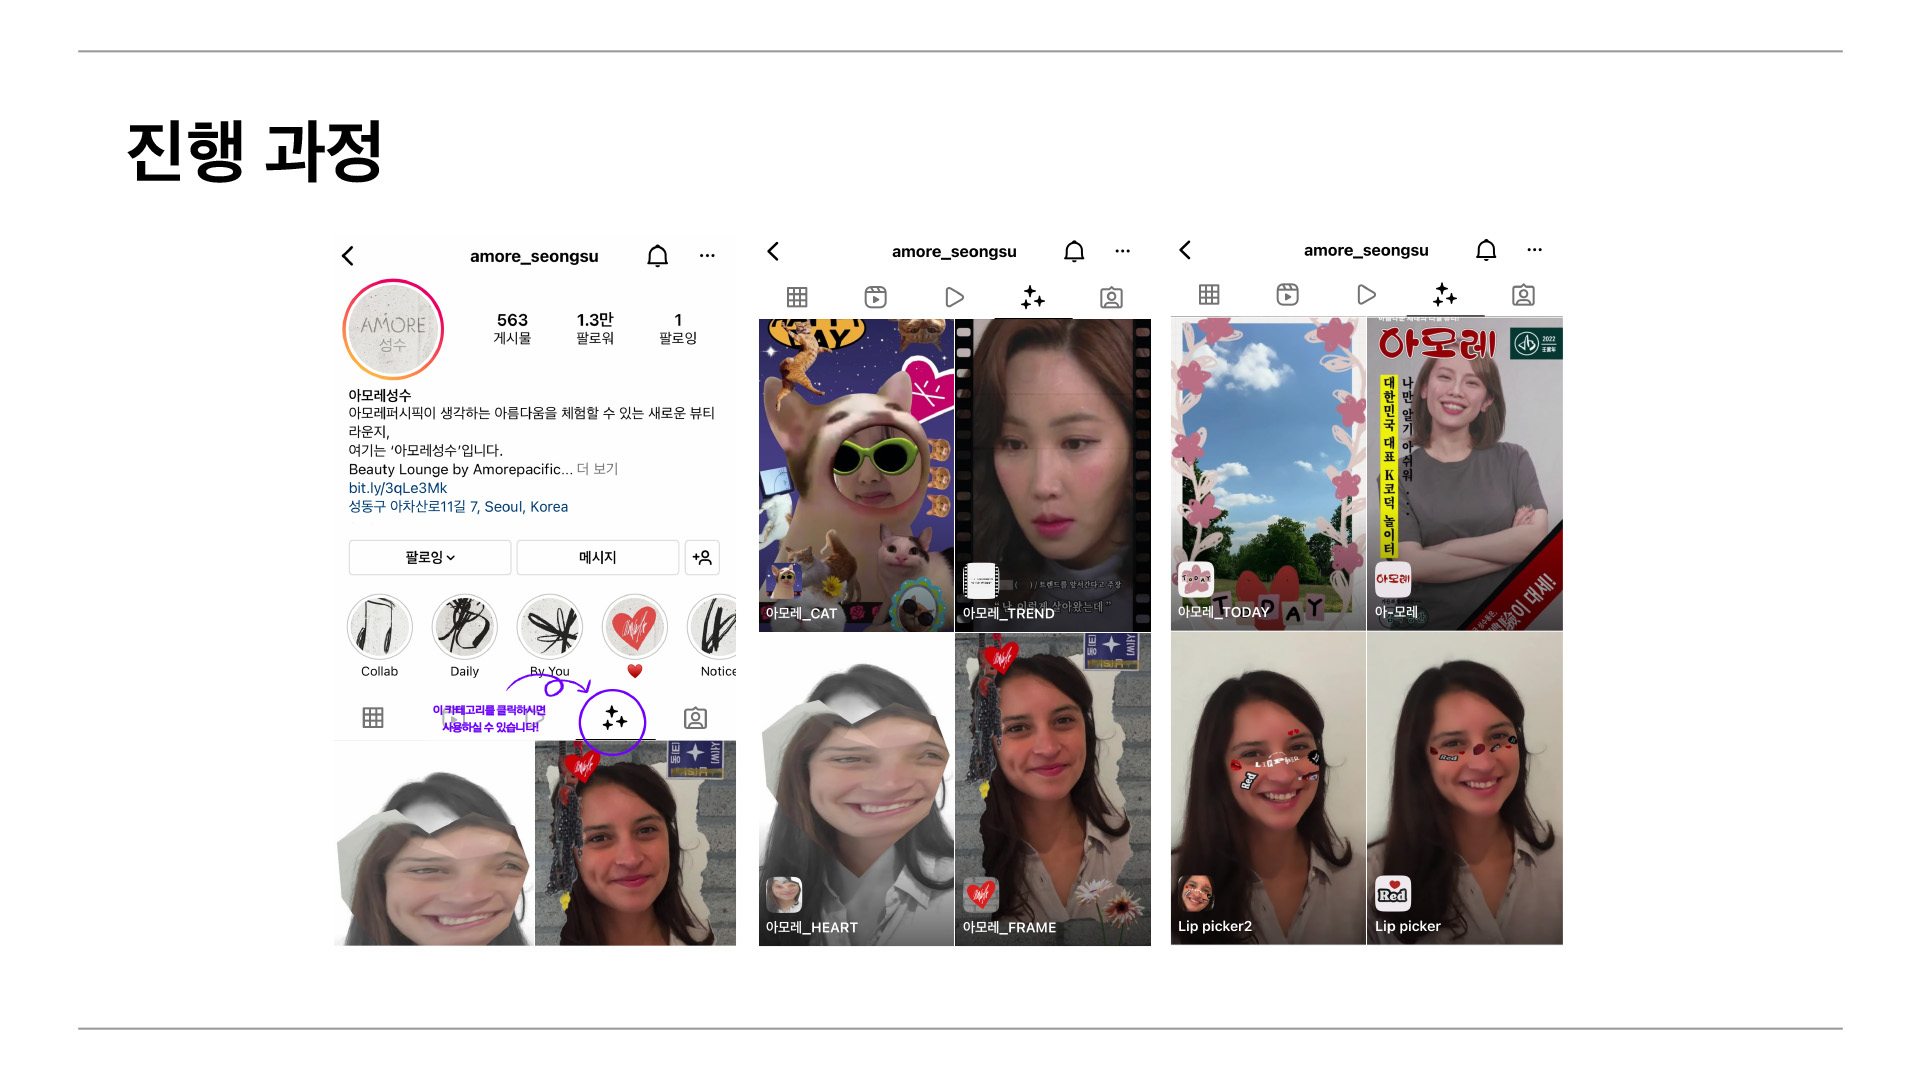Screen dimensions: 1920x1080
Task: Open the 성동구 아차산로11길 7 address link
Action: tap(458, 507)
